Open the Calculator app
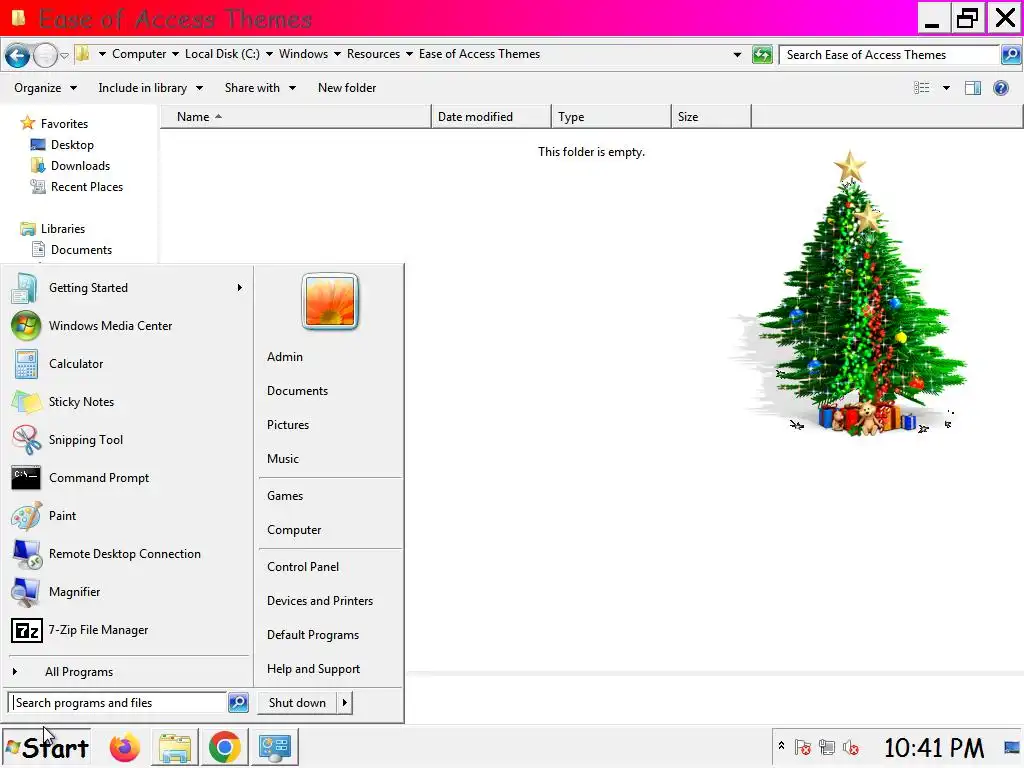 tap(129, 364)
